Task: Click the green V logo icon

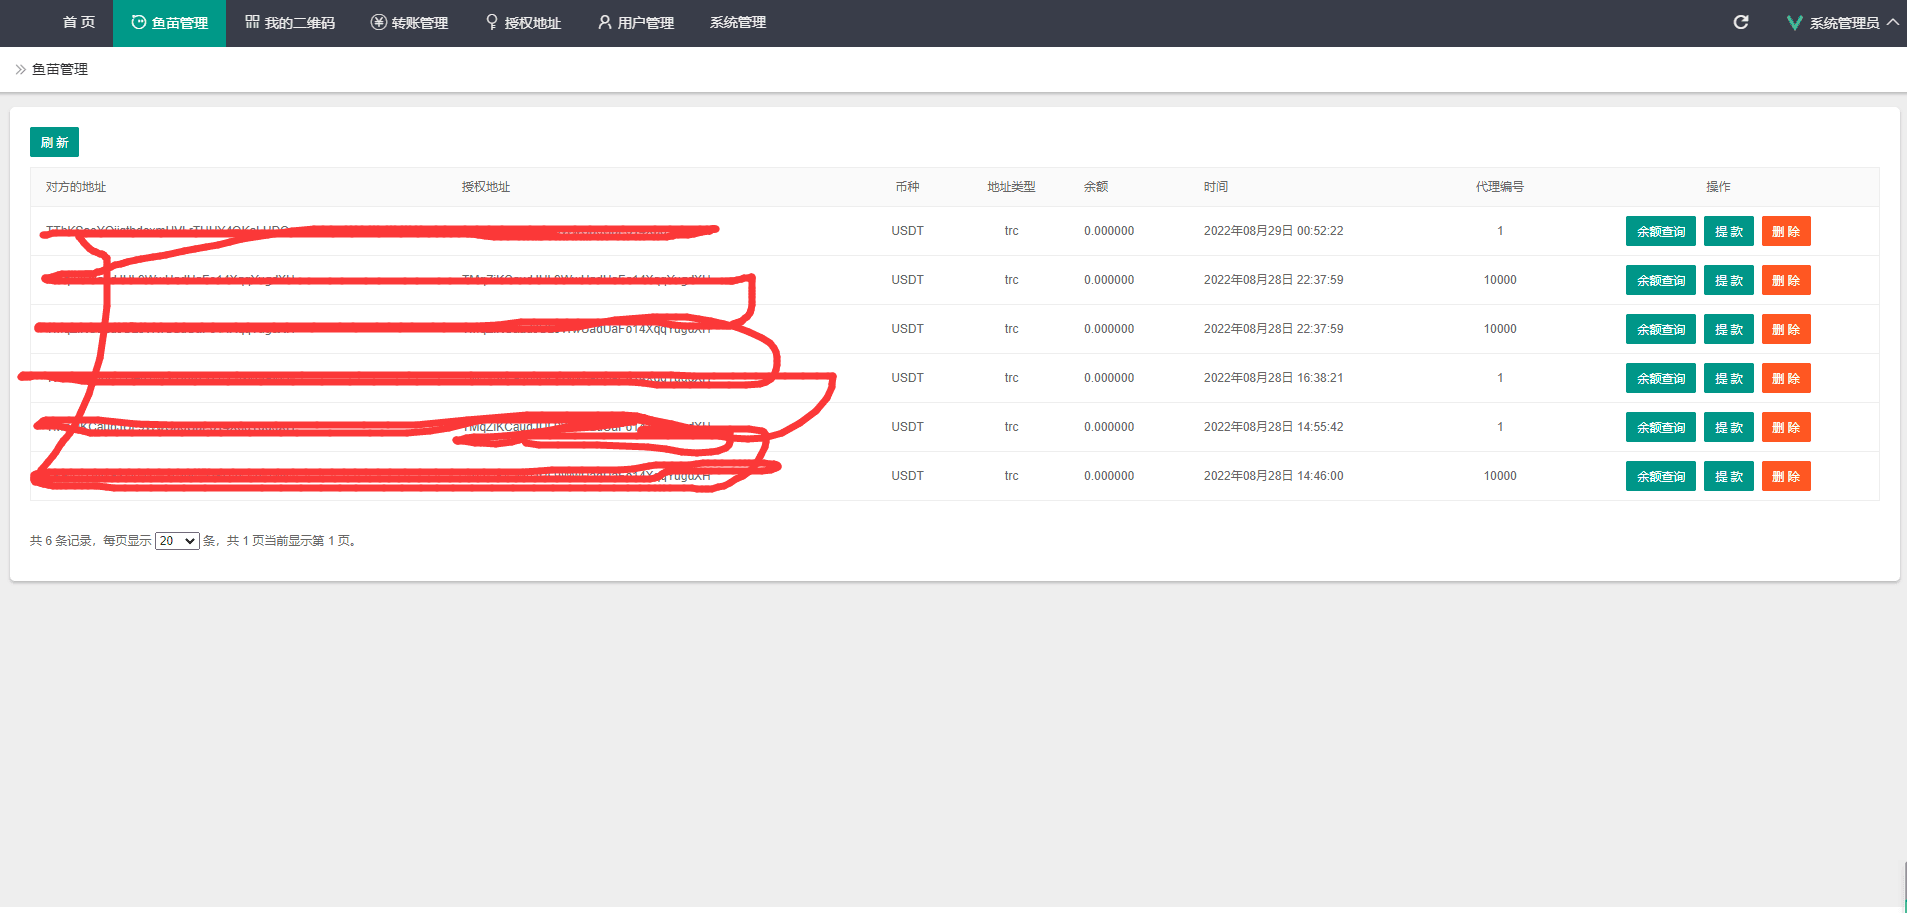Action: (x=1794, y=23)
